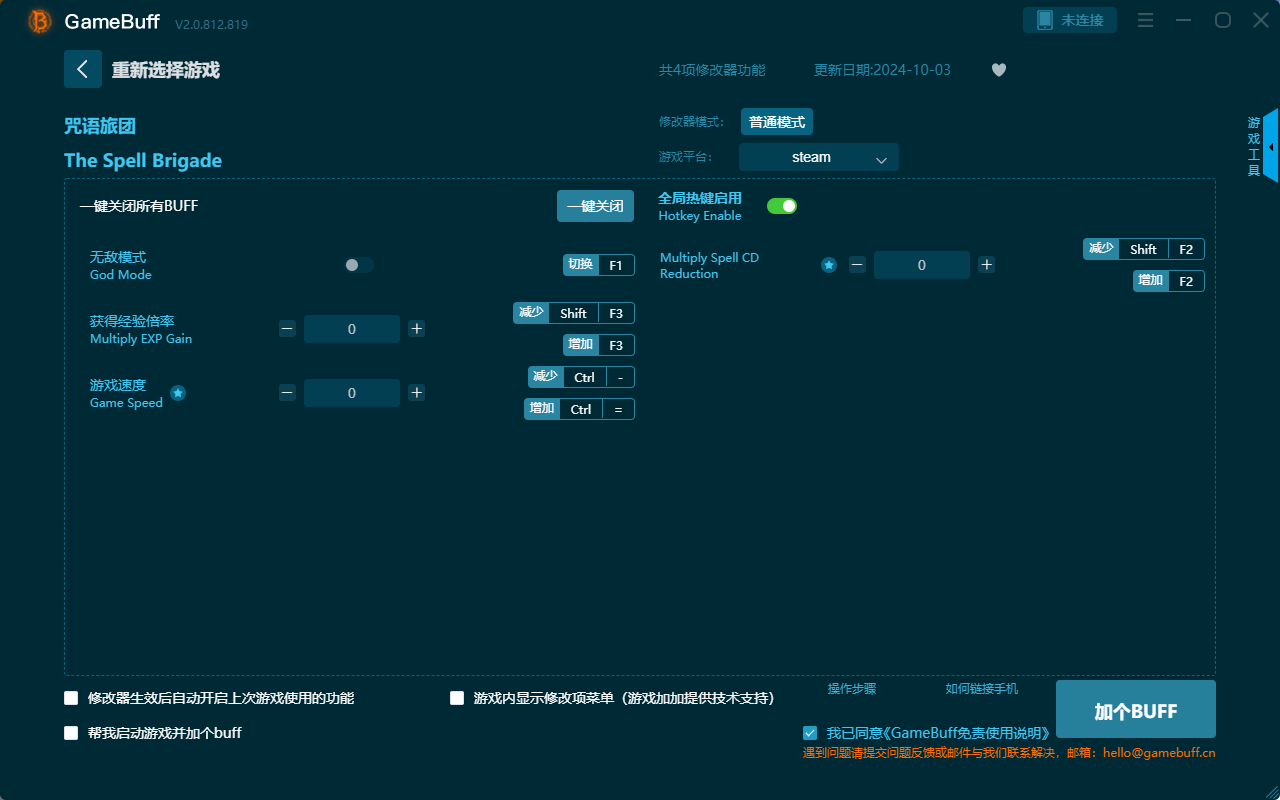The width and height of the screenshot is (1280, 800).
Task: Click the favorite heart icon near update date
Action: 998,70
